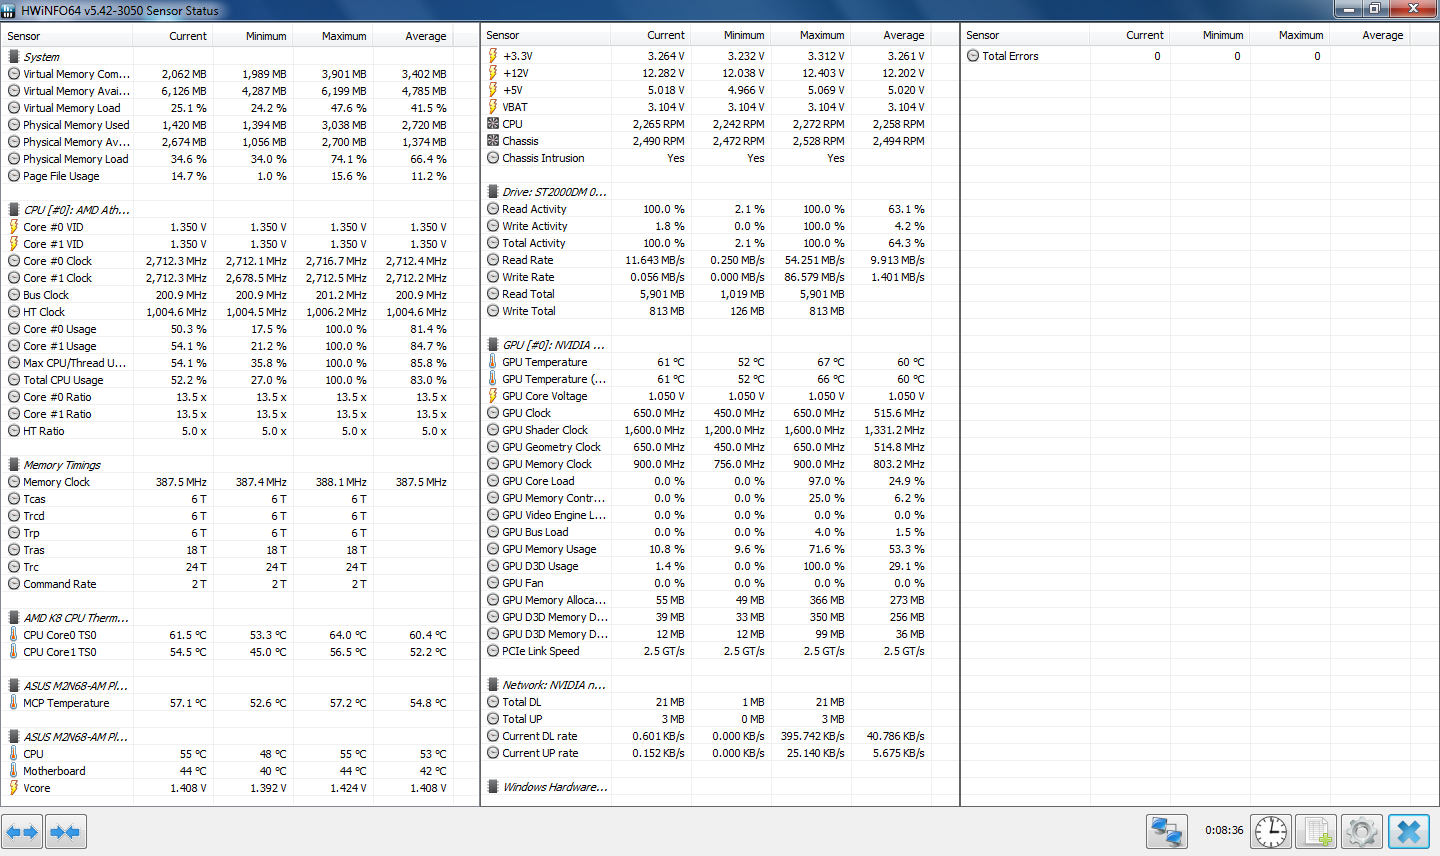Click the lightning icon beside VBAT
The height and width of the screenshot is (856, 1440).
493,107
